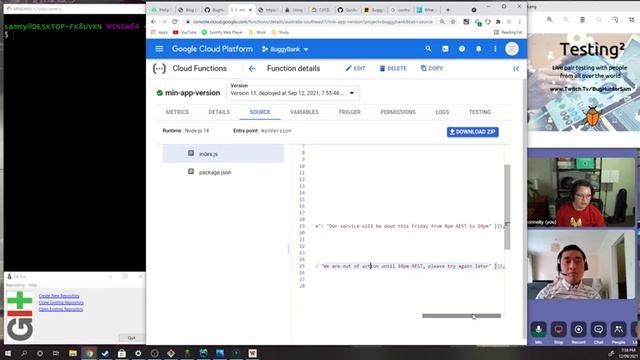Click Quit in the Git Gui window
The image size is (640, 360).
[x=131, y=338]
